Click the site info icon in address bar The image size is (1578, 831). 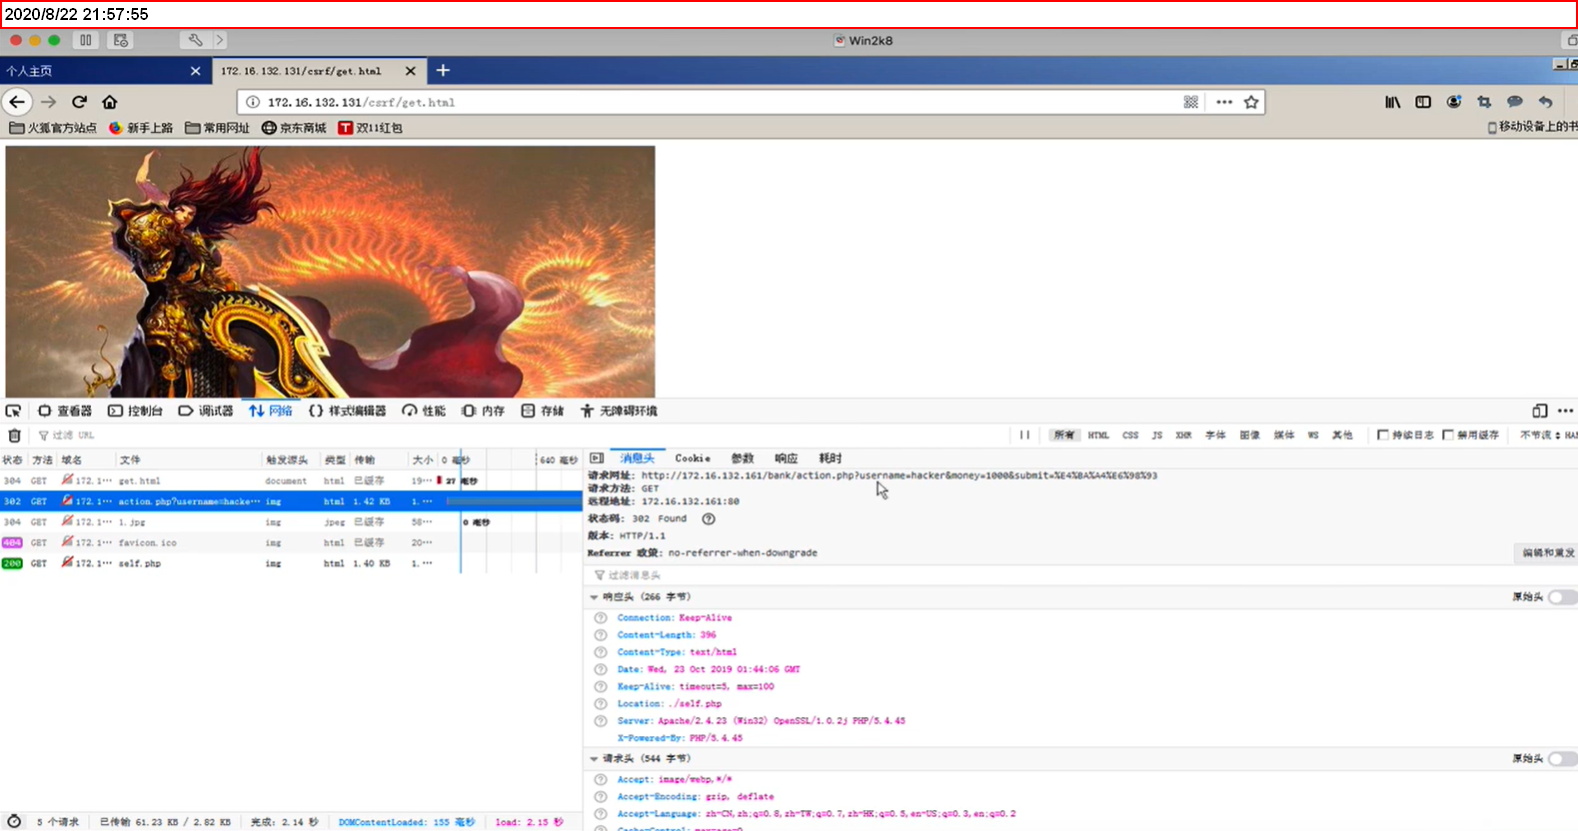(253, 102)
